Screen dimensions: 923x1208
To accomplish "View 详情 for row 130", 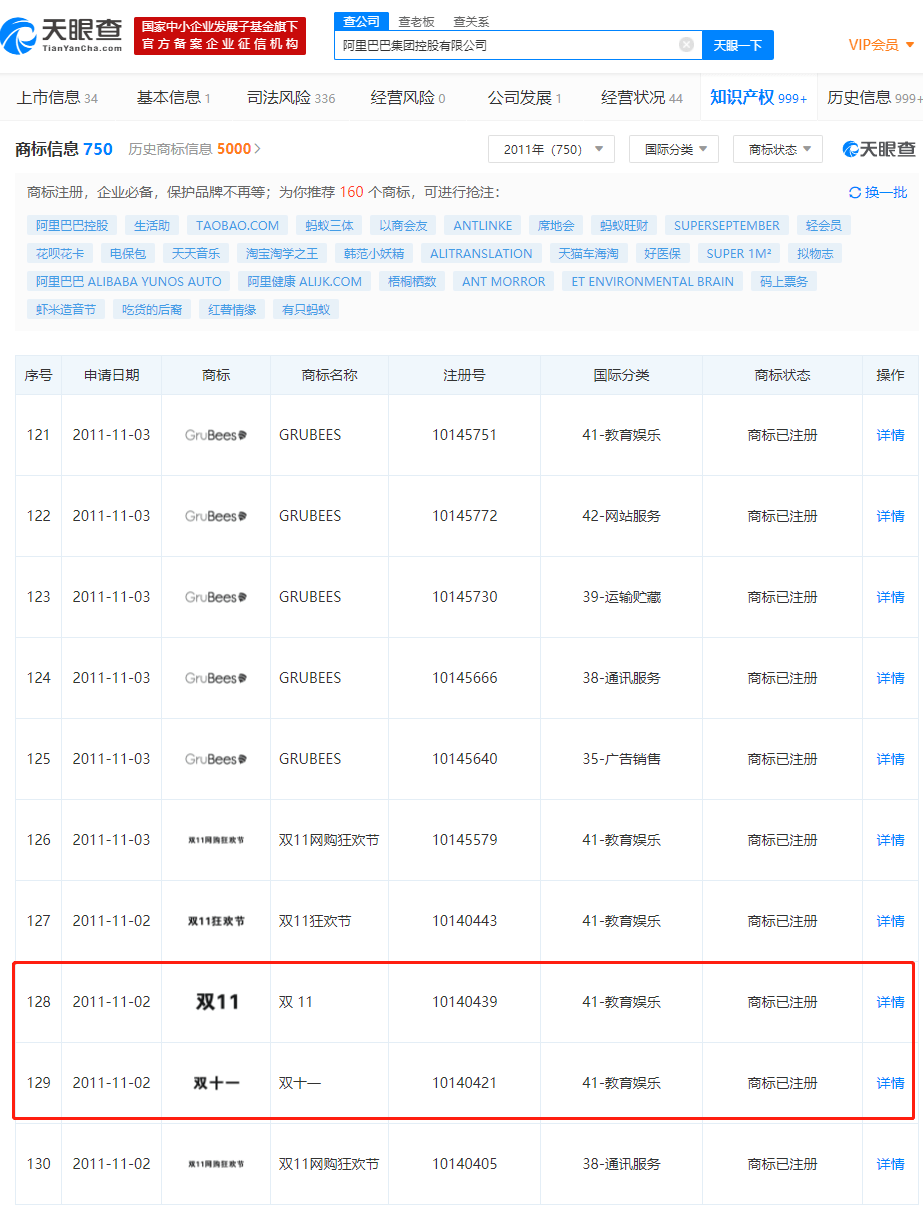I will click(x=890, y=1164).
